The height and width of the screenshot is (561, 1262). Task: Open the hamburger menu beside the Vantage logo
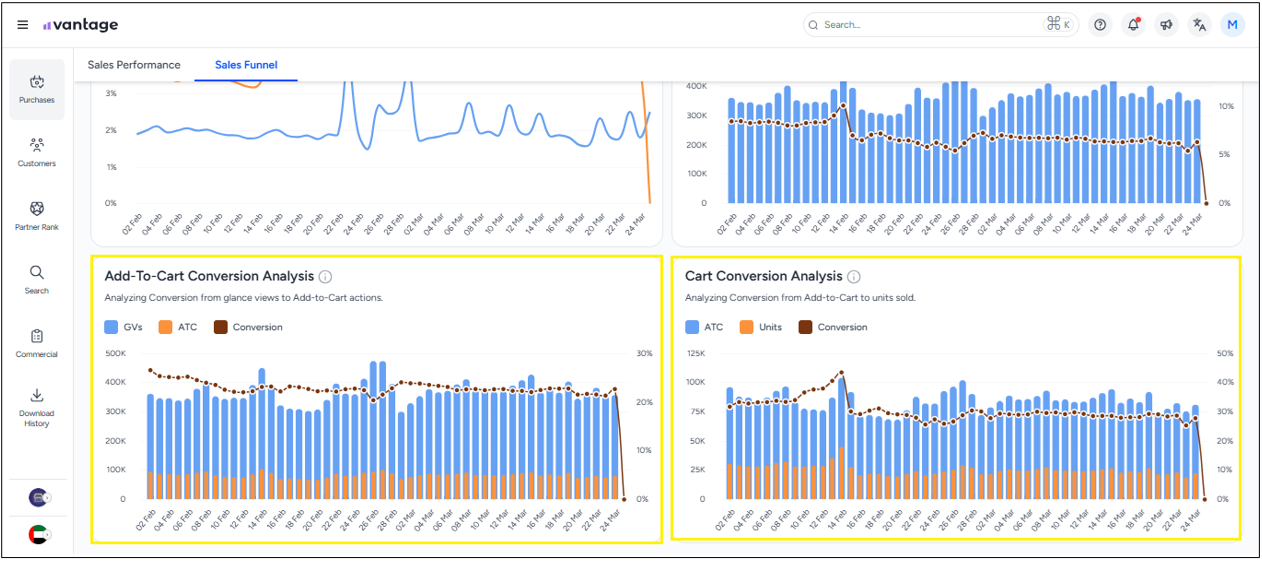point(23,25)
